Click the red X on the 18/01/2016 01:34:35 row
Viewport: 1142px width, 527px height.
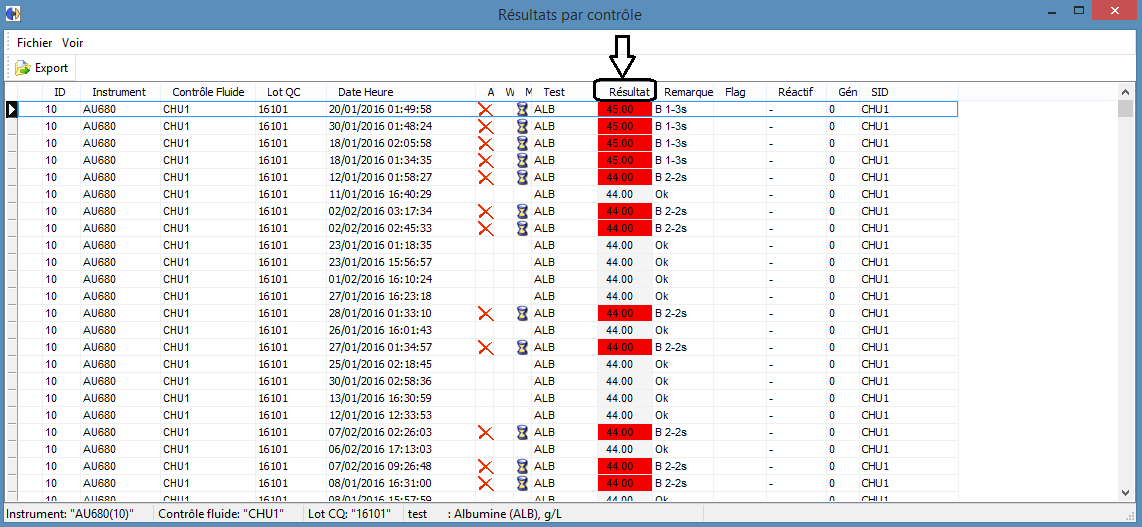[x=485, y=160]
